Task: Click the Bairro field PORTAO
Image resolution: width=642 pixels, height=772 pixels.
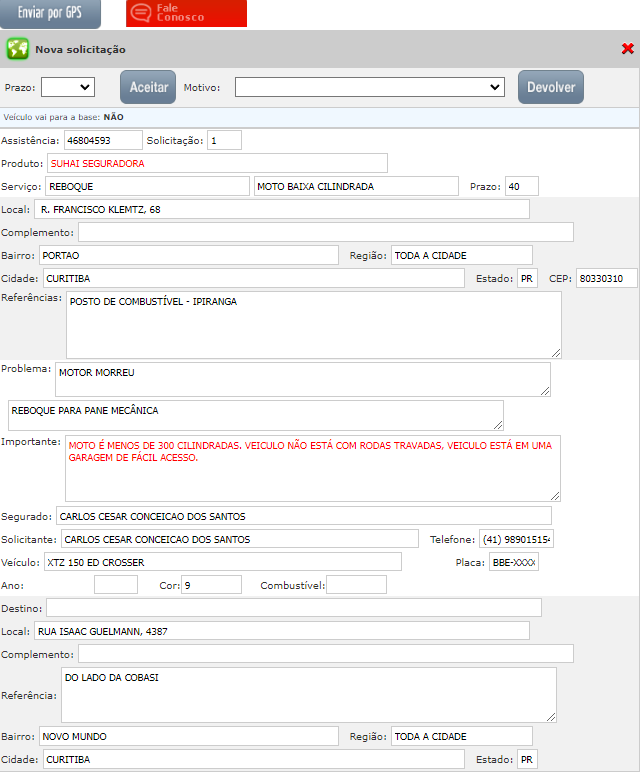Action: 189,256
